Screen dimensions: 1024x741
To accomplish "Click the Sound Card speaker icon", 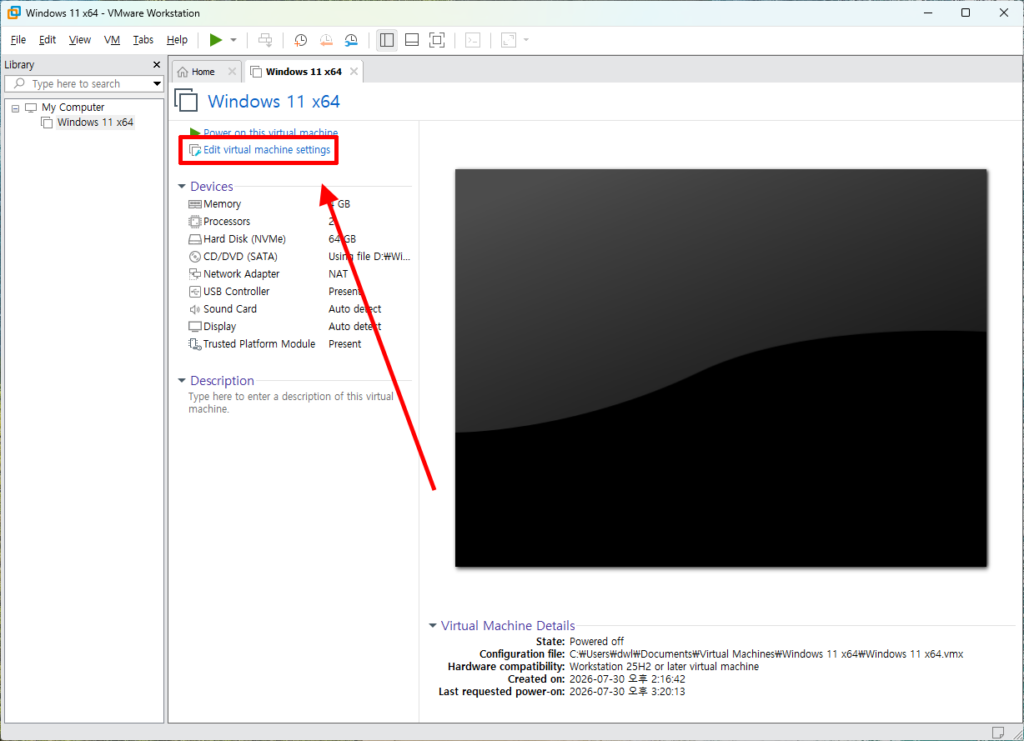I will (x=195, y=309).
